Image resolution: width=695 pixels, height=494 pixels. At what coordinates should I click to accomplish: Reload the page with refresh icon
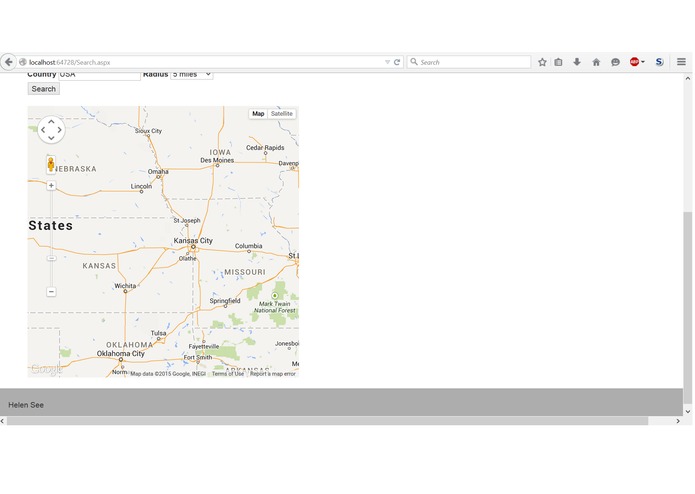point(397,62)
